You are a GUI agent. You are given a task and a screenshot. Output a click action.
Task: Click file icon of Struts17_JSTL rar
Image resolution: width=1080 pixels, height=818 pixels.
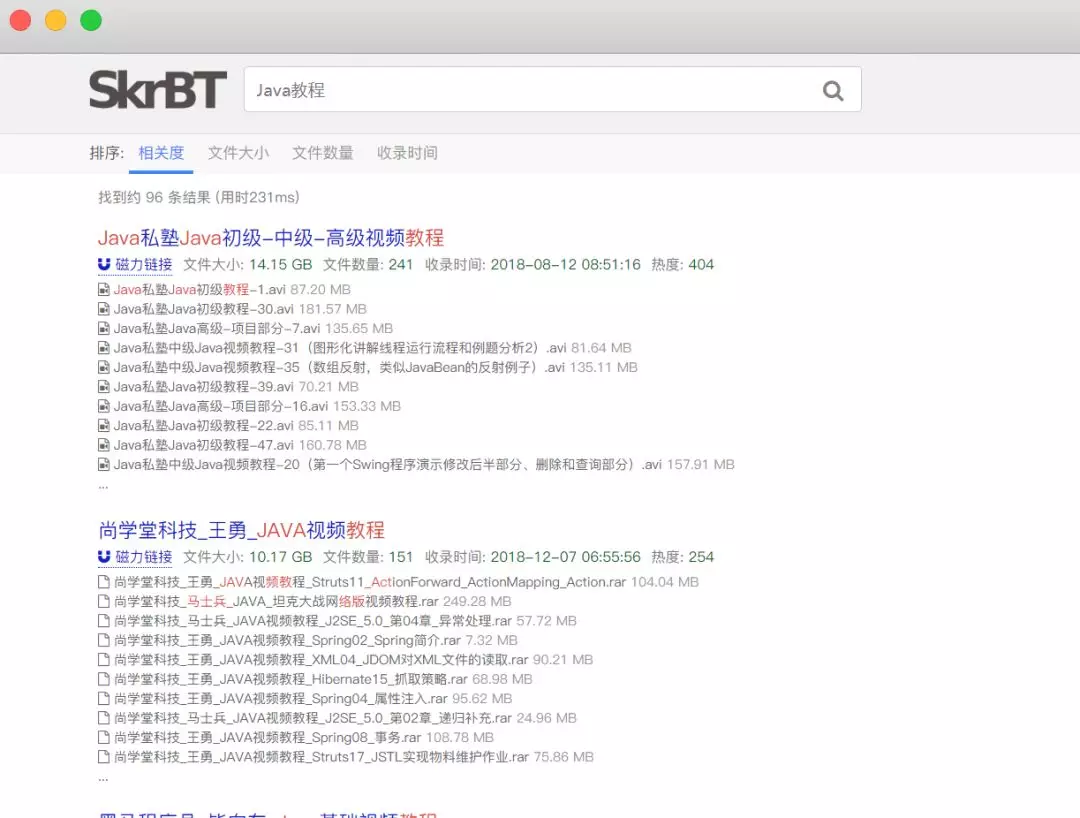103,757
